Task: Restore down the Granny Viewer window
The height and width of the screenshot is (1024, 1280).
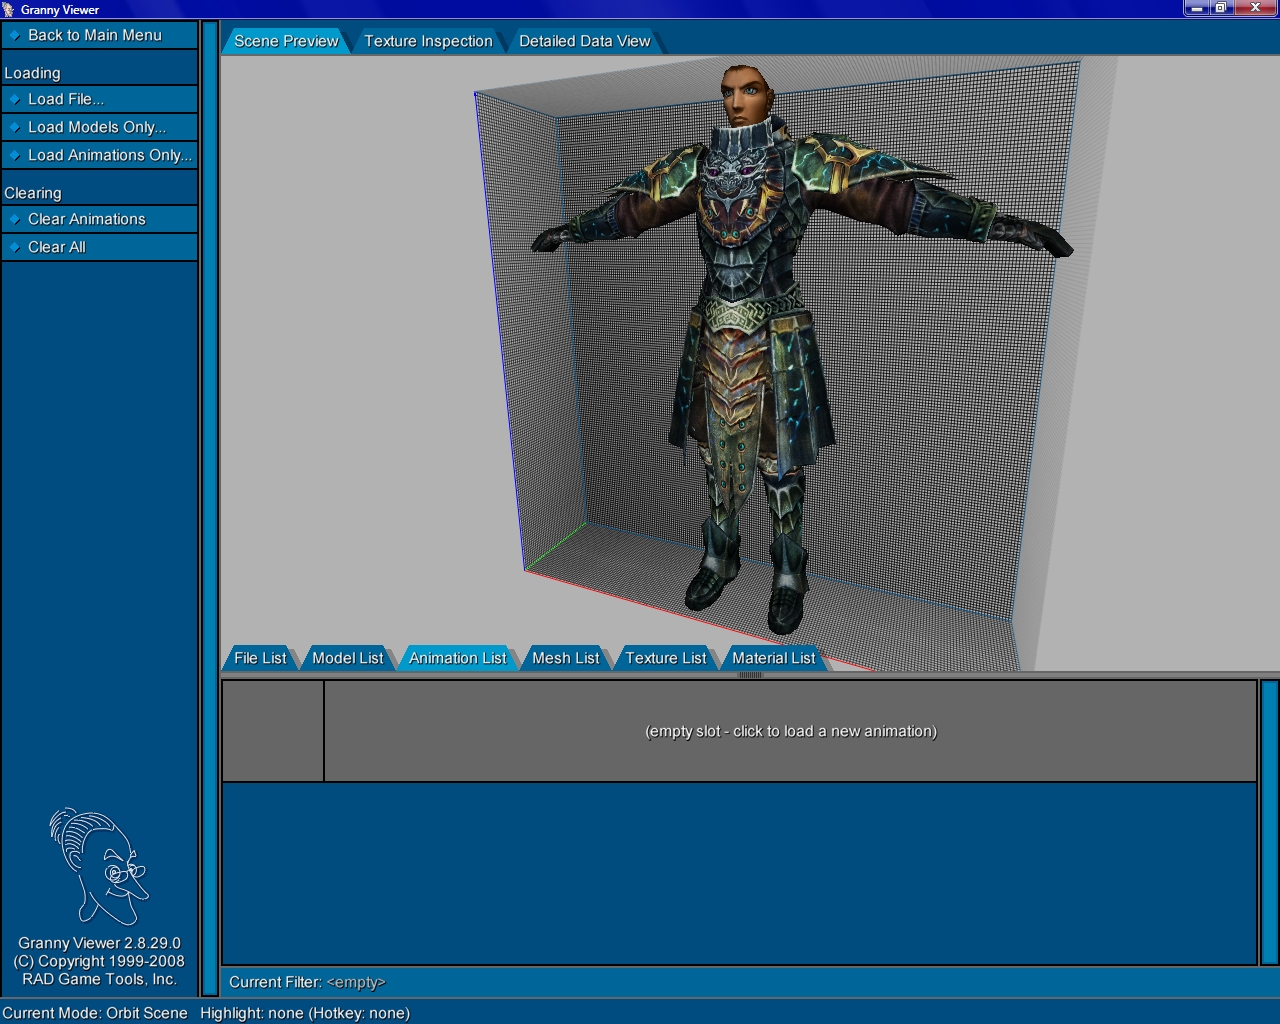Action: coord(1221,8)
